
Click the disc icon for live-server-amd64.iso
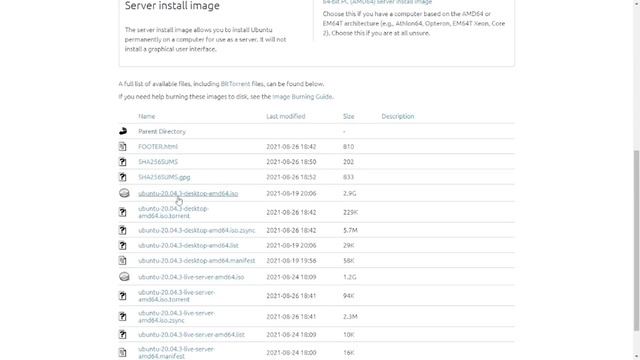coord(124,277)
